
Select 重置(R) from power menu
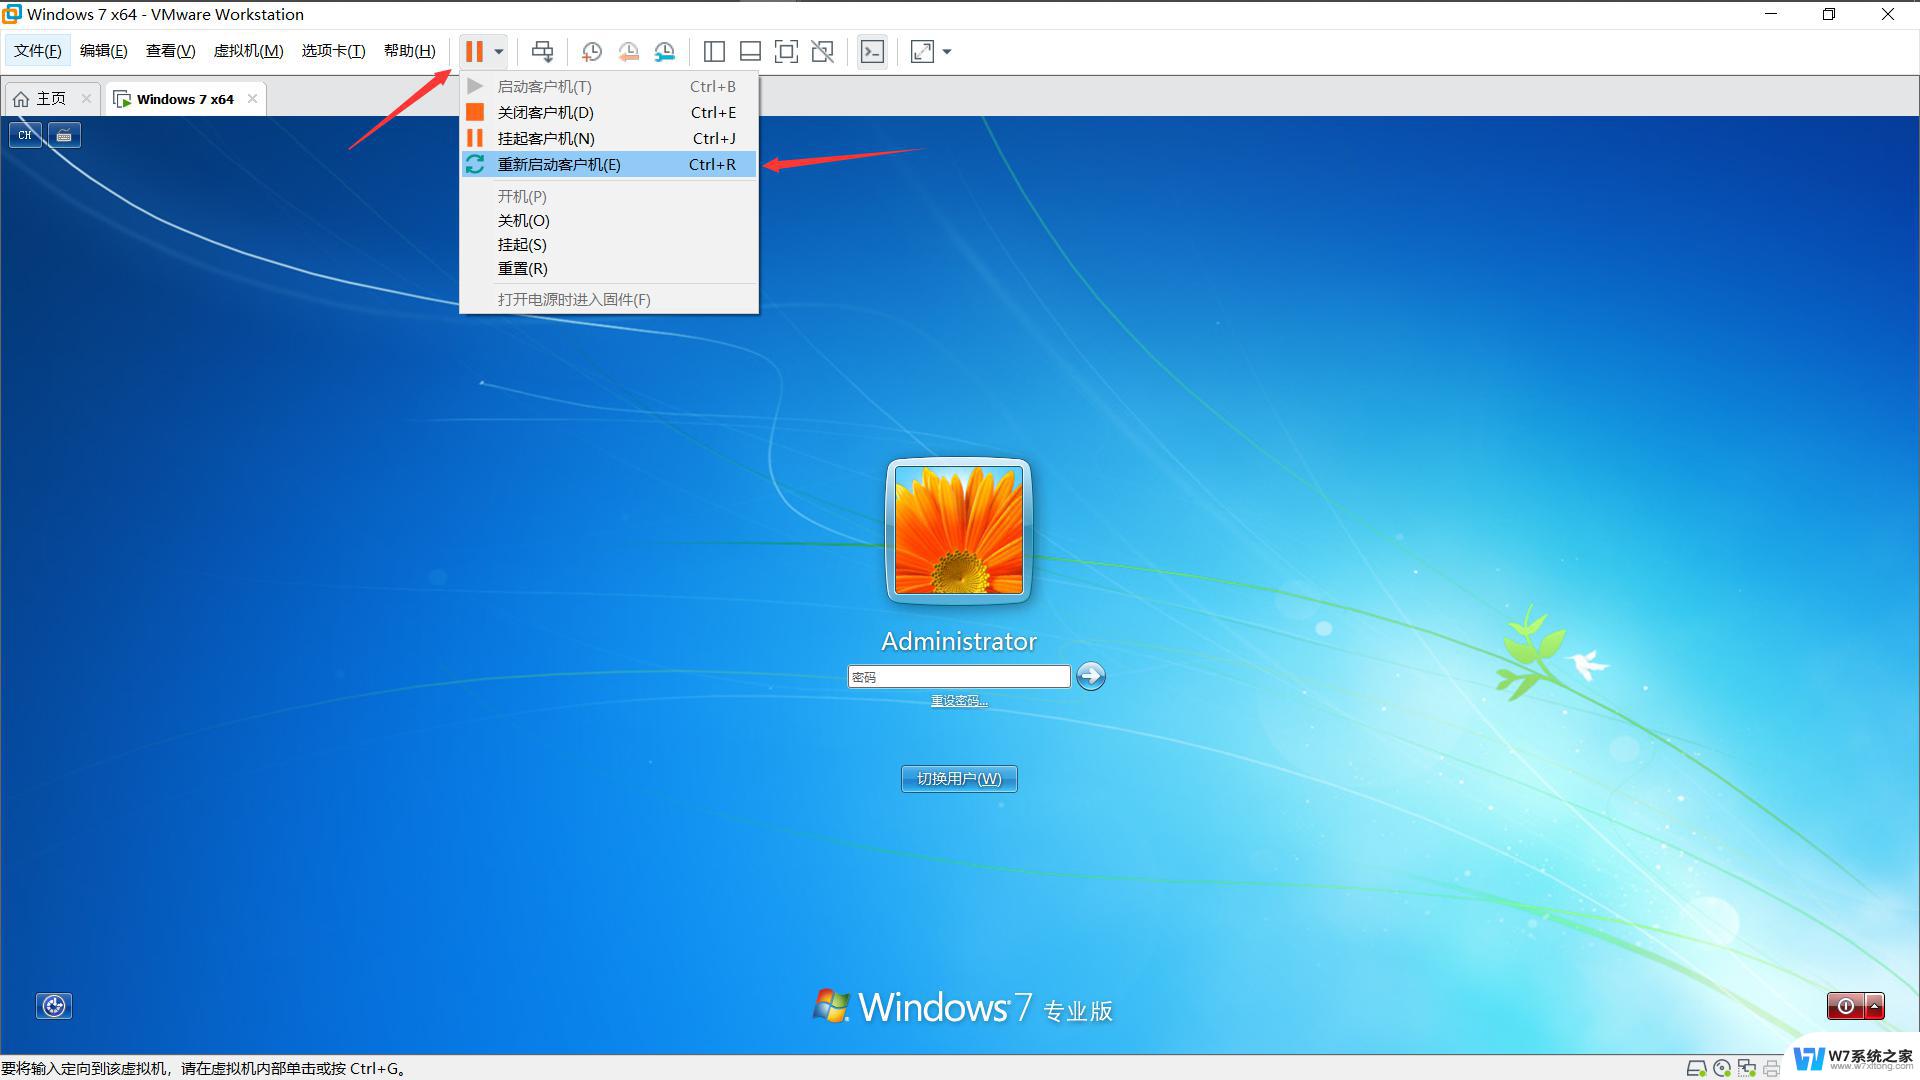(608, 268)
